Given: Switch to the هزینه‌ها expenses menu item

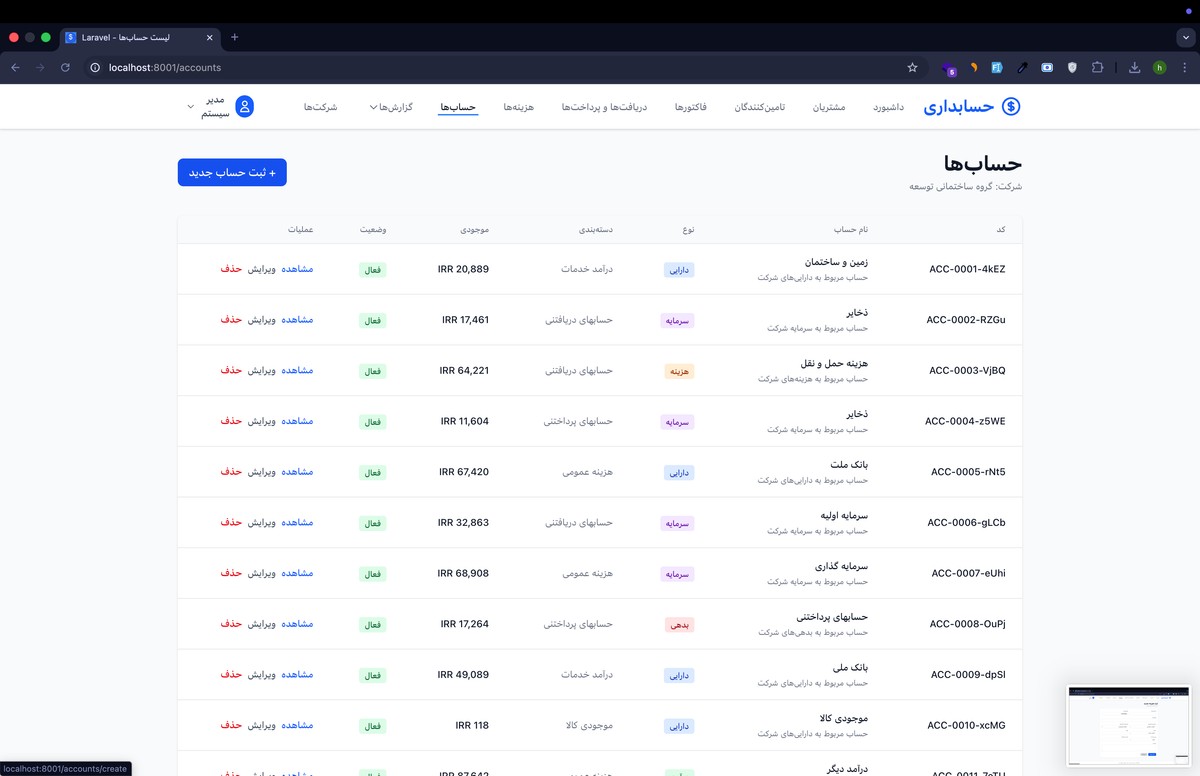Looking at the screenshot, I should click(520, 107).
